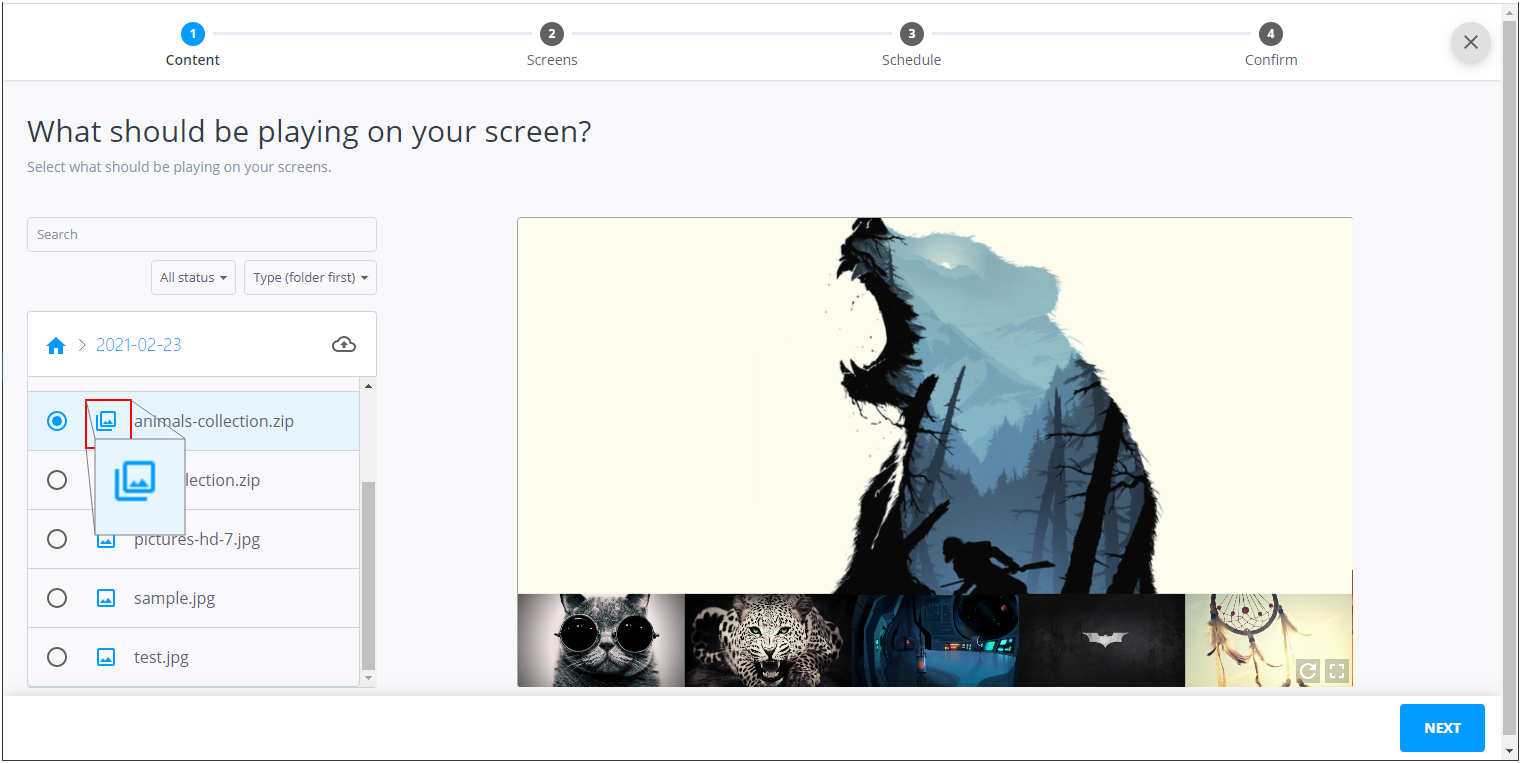Click the file list scrollbar thumb
1521x763 pixels.
(368, 575)
